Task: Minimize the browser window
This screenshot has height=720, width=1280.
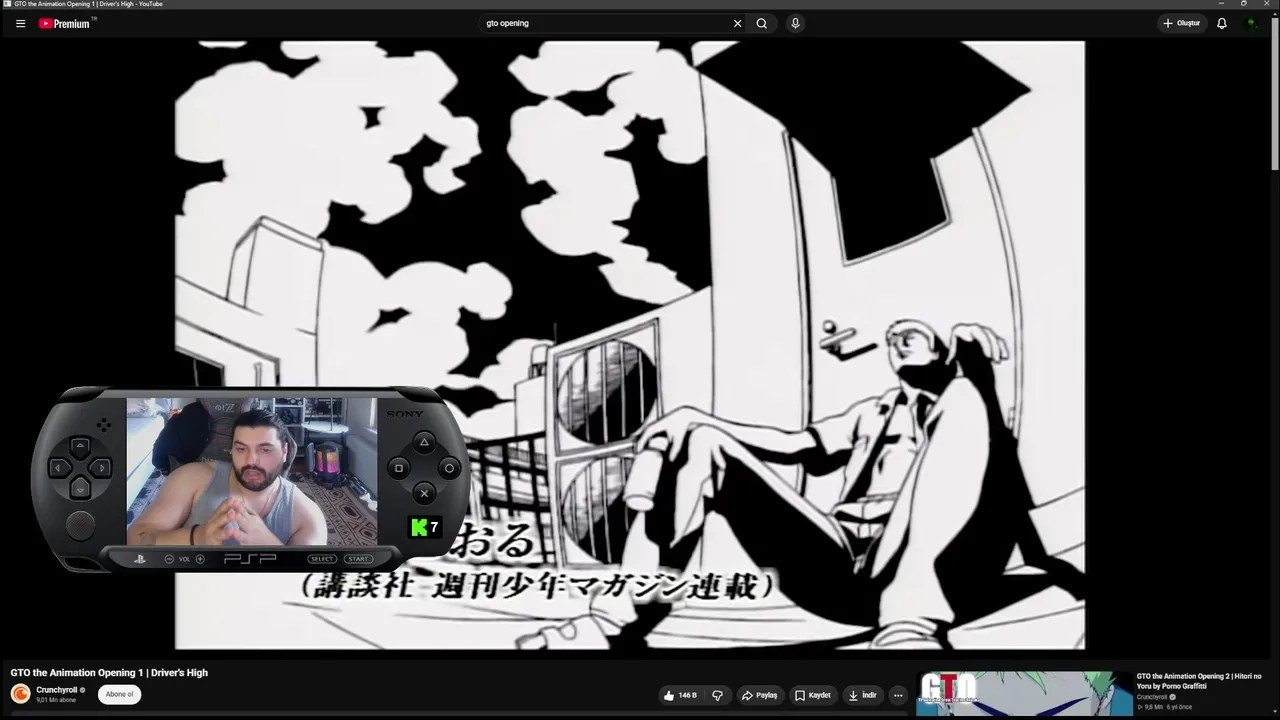Action: pyautogui.click(x=1221, y=3)
